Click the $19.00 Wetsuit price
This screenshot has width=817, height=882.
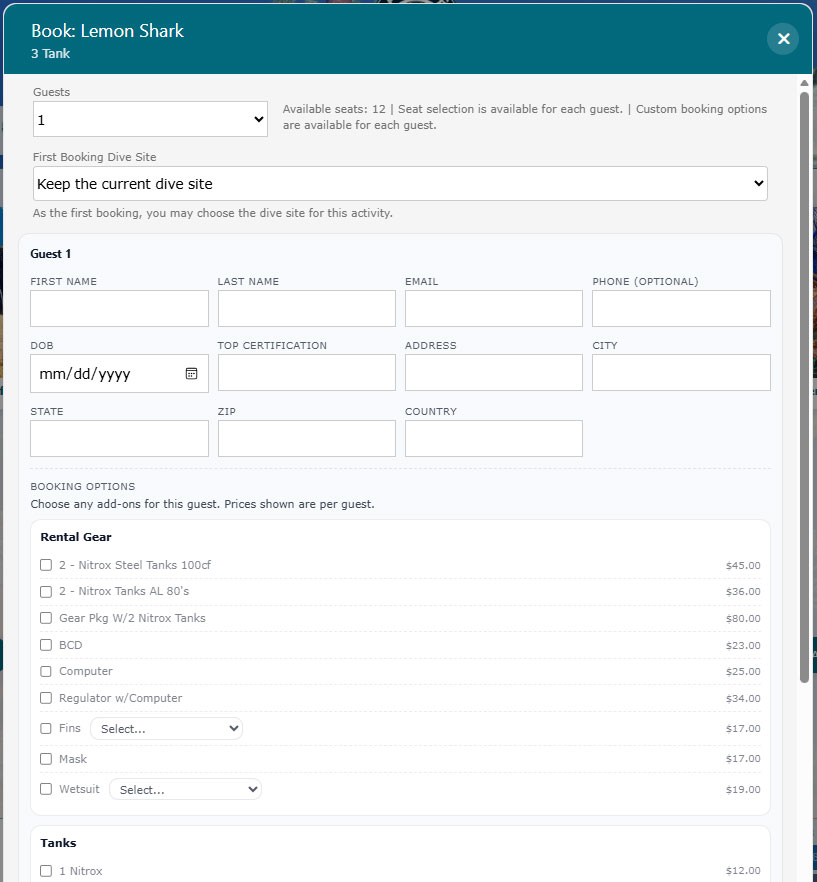pos(743,790)
